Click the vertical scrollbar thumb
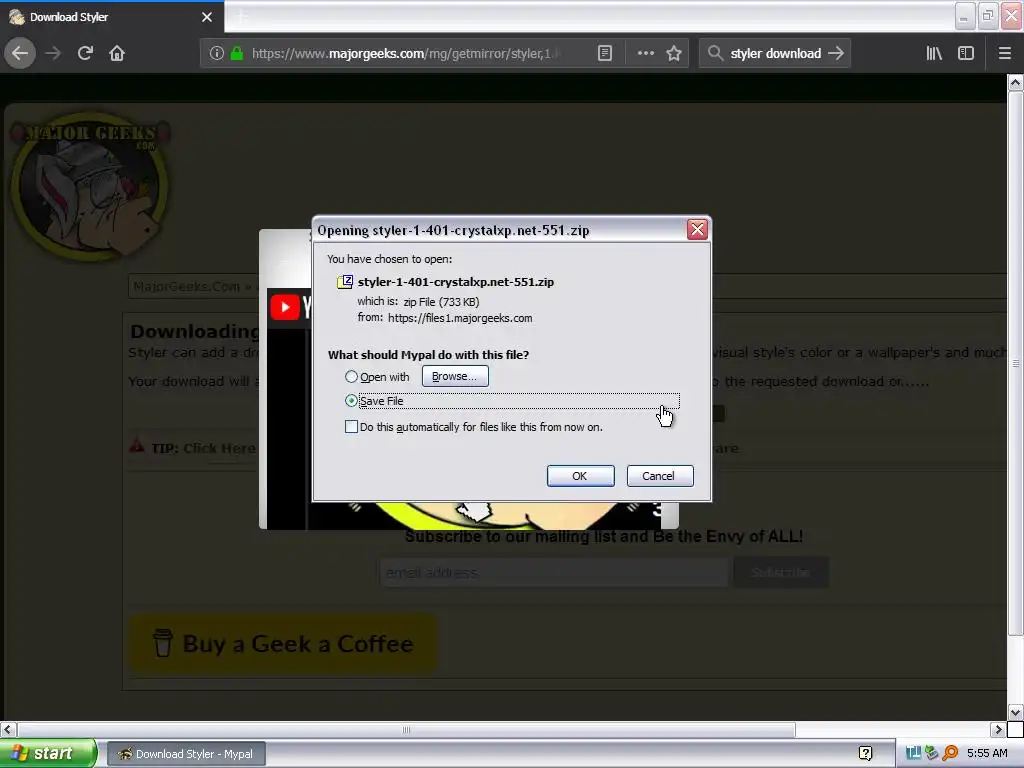Screen dimensions: 1024x768 [1015, 363]
